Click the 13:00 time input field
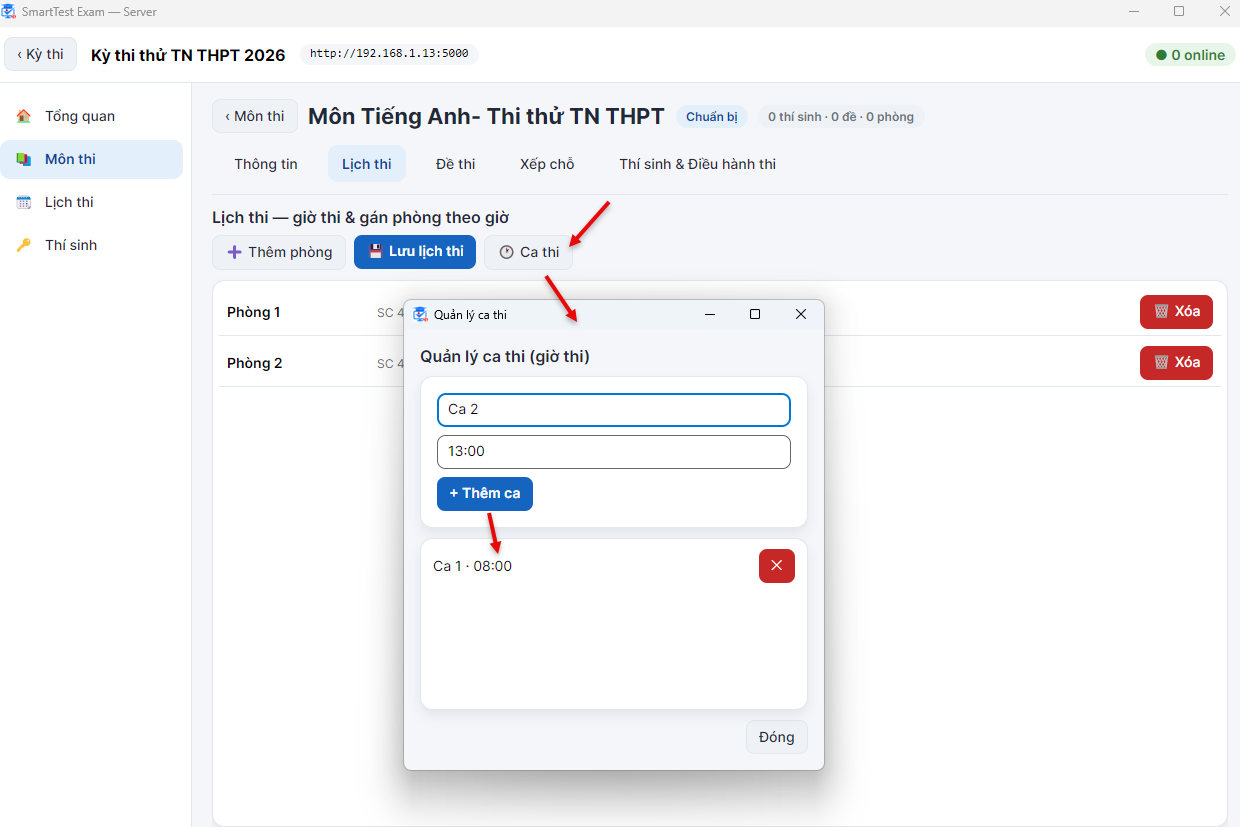 [614, 452]
